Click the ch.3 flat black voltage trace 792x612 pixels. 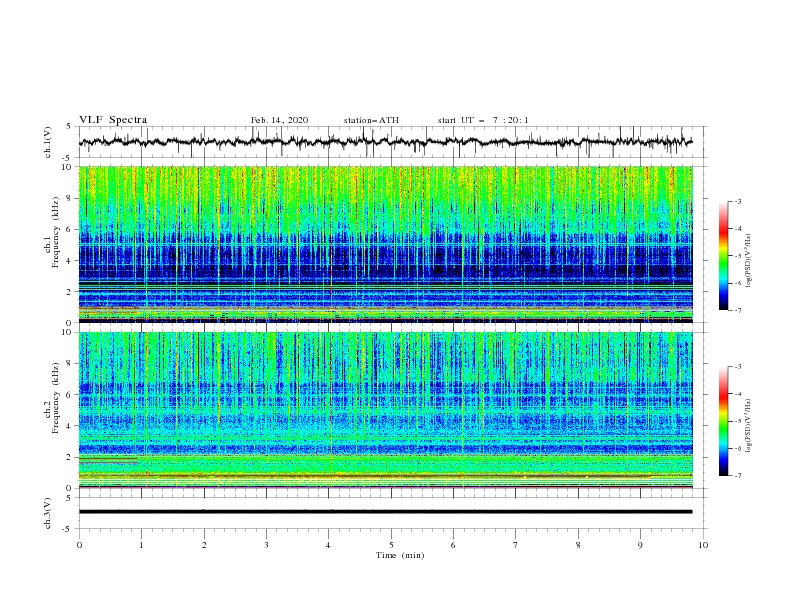[x=385, y=512]
